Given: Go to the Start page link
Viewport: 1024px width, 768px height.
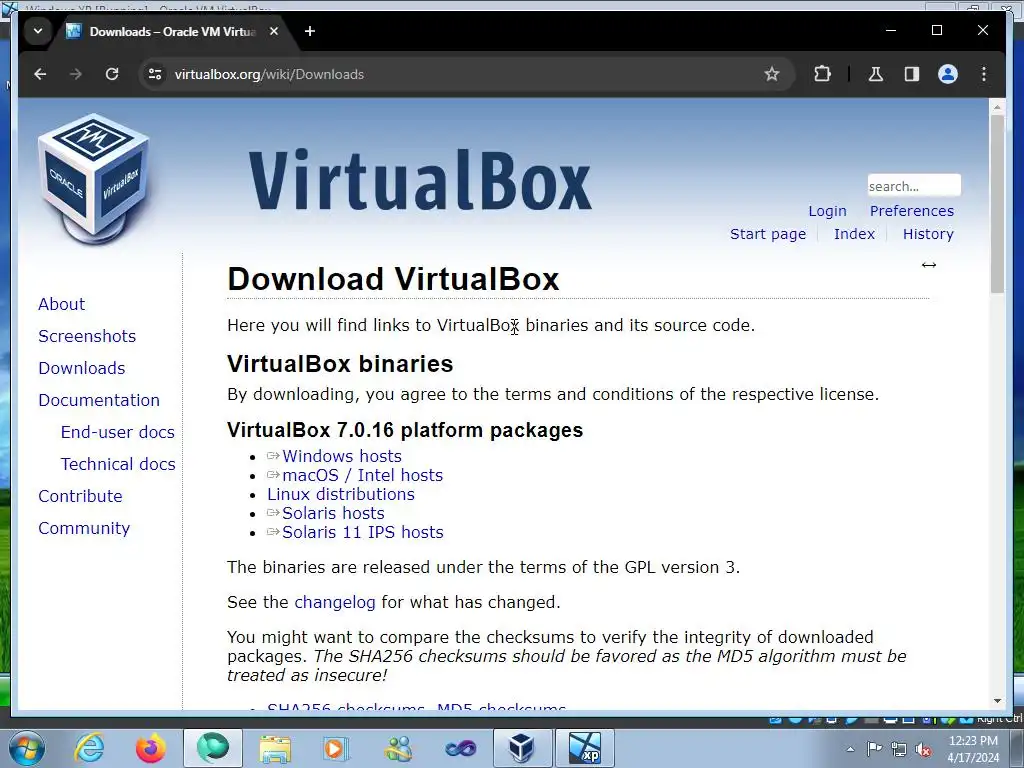Looking at the screenshot, I should [x=768, y=234].
